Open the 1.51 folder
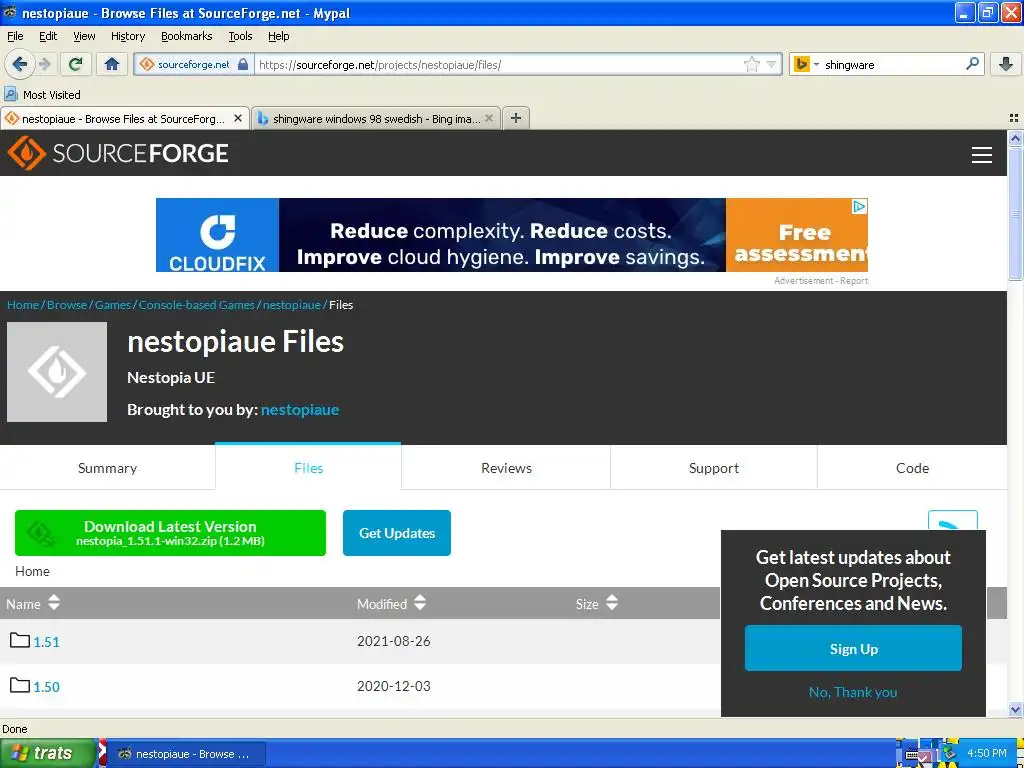This screenshot has width=1024, height=768. [46, 642]
